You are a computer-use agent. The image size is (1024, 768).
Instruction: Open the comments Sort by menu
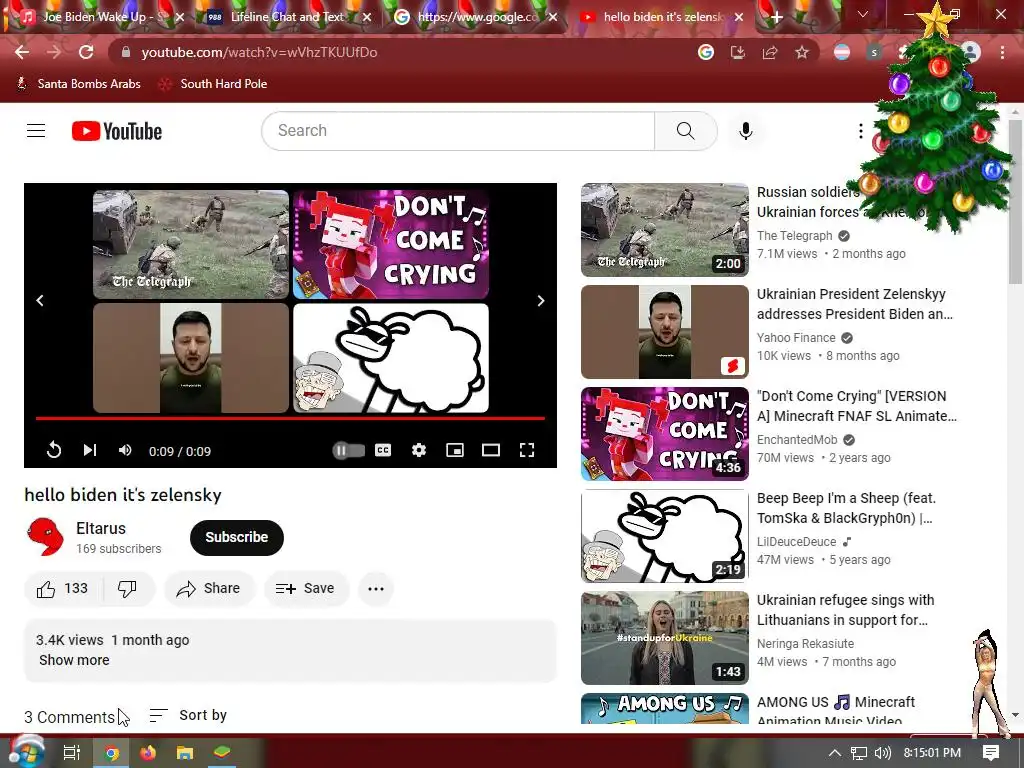click(x=188, y=716)
